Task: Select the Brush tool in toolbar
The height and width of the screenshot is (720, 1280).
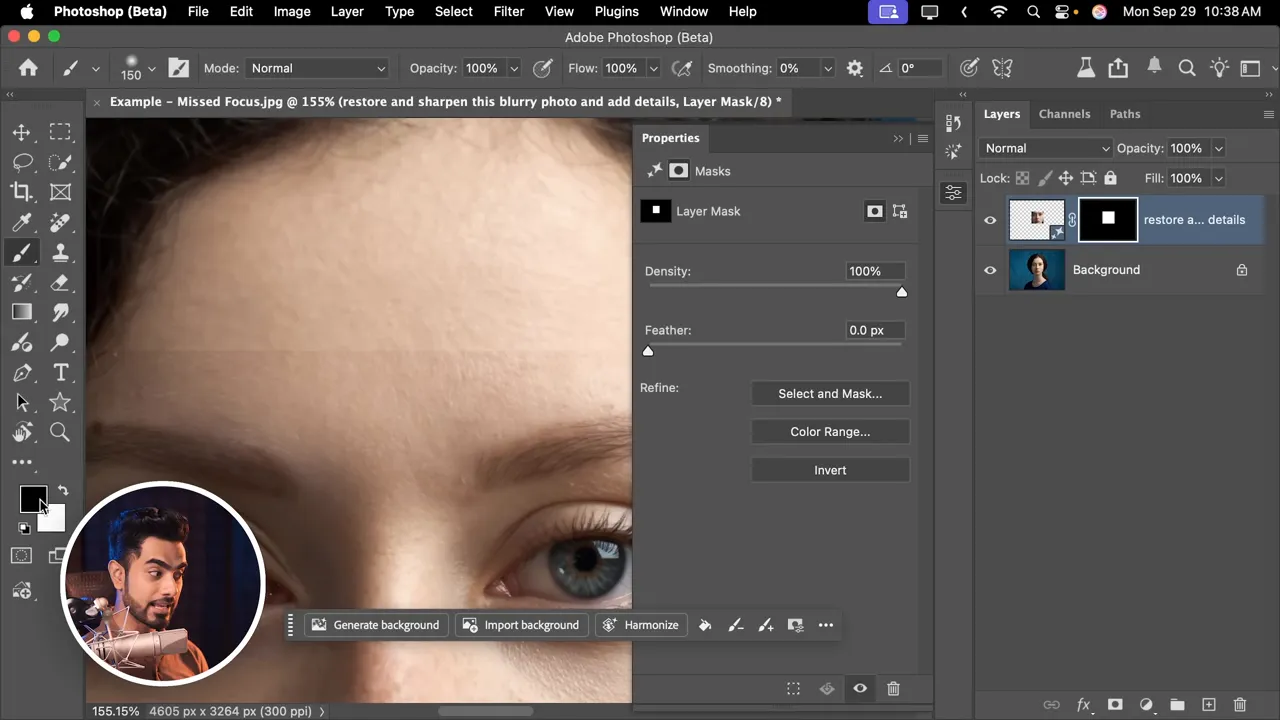Action: pyautogui.click(x=21, y=253)
